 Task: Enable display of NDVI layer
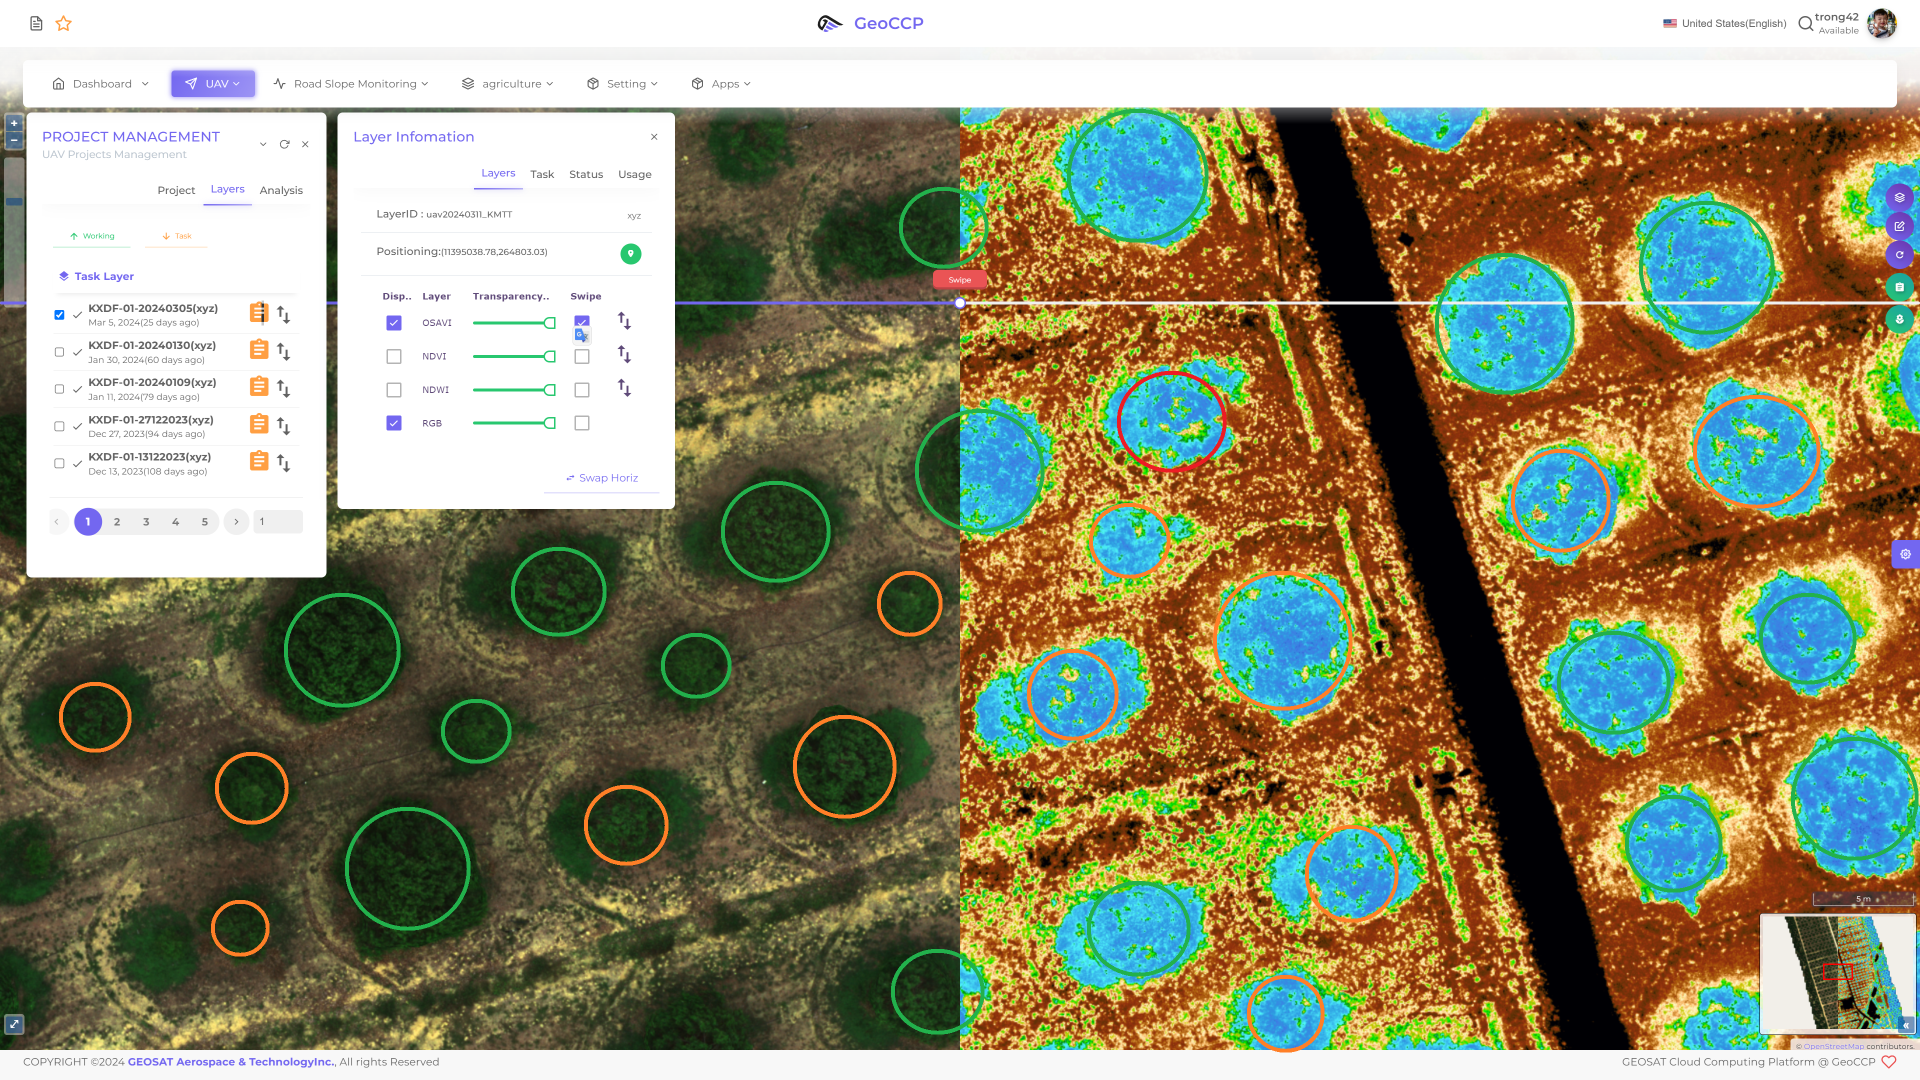coord(394,356)
